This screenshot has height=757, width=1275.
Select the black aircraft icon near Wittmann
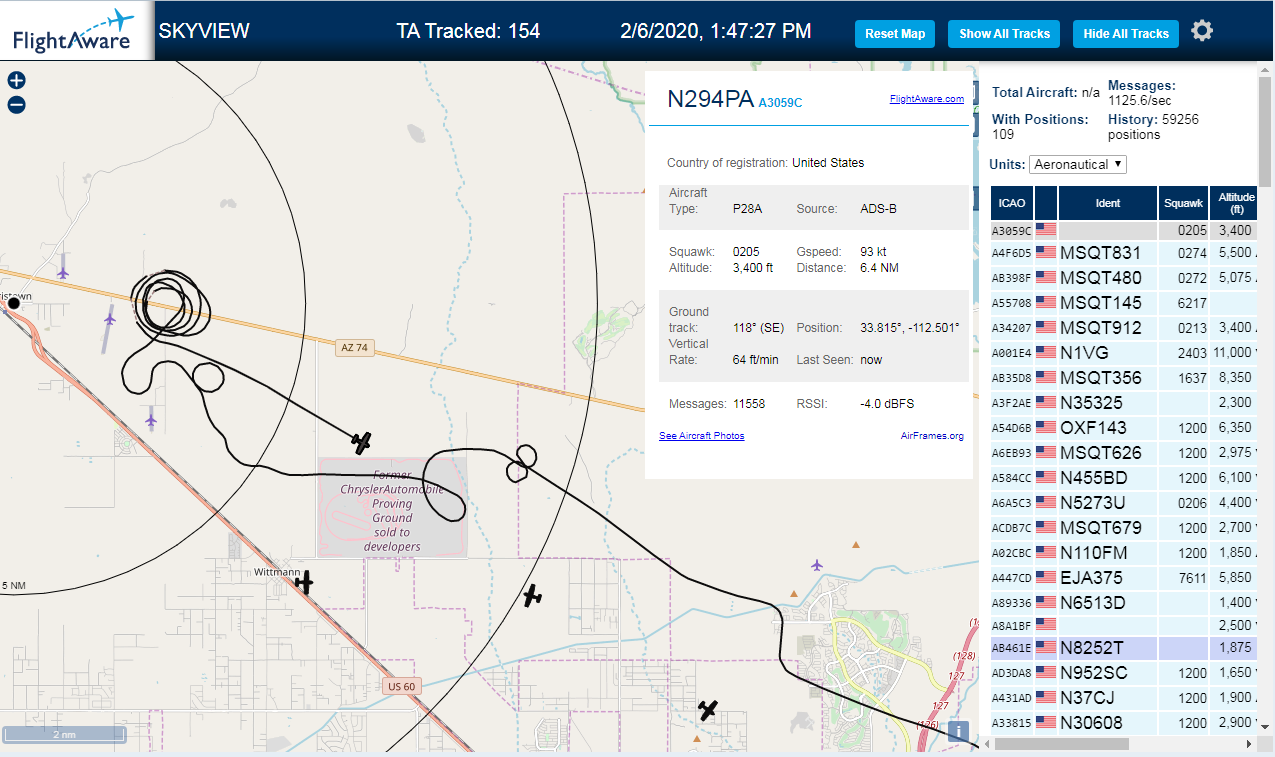click(304, 582)
